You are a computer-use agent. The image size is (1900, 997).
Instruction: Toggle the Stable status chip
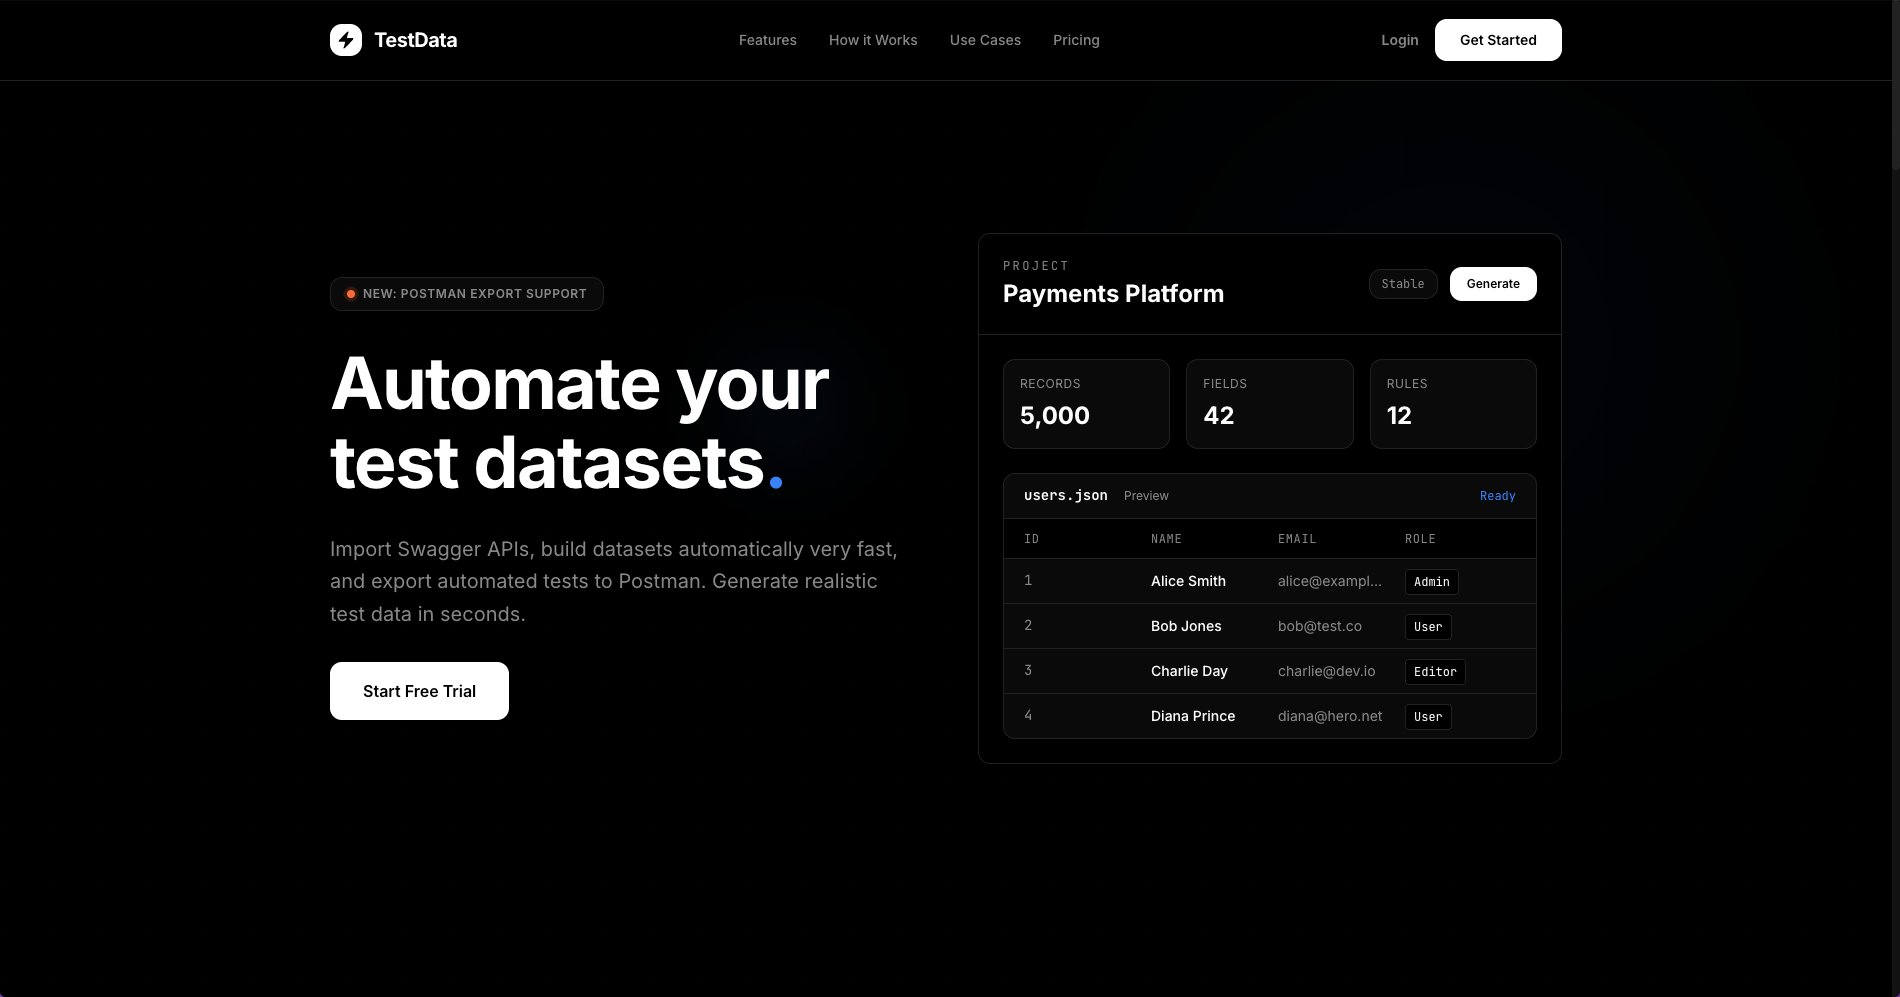[1402, 284]
